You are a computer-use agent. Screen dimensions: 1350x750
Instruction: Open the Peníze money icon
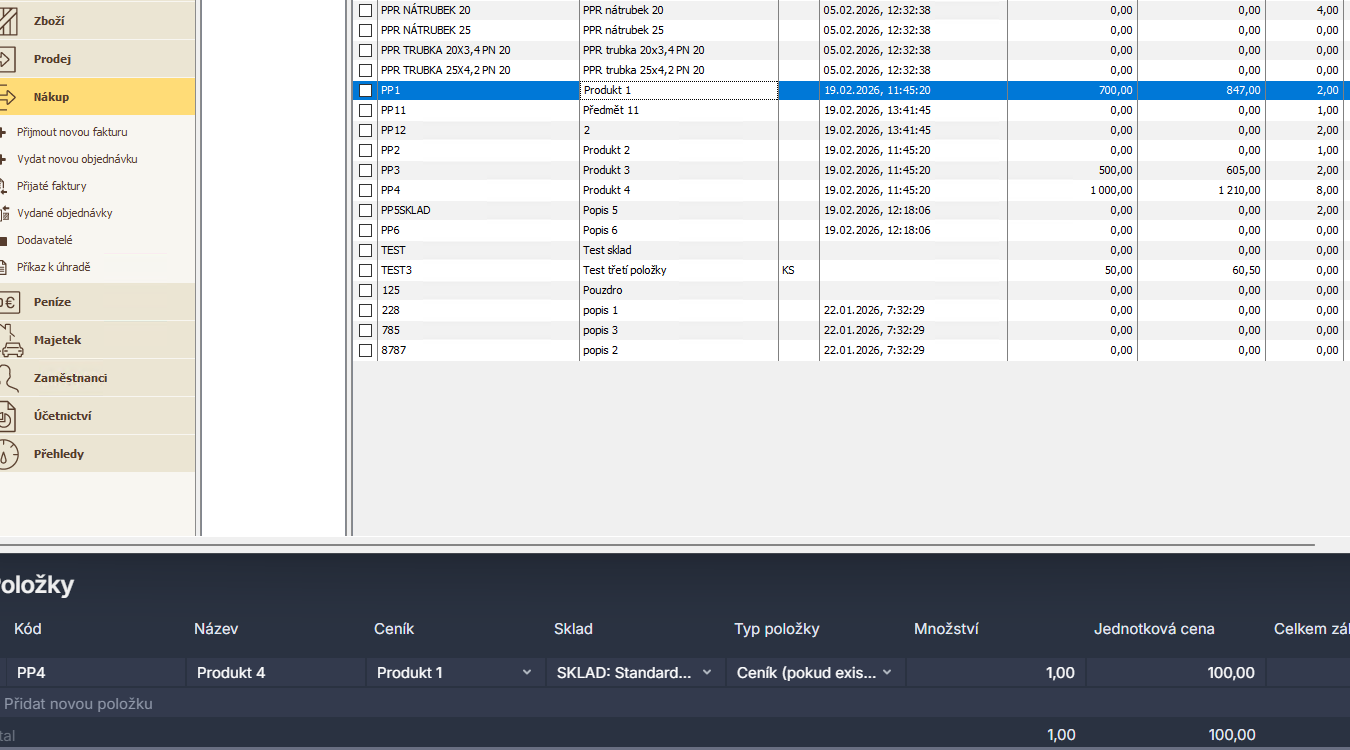pos(8,302)
